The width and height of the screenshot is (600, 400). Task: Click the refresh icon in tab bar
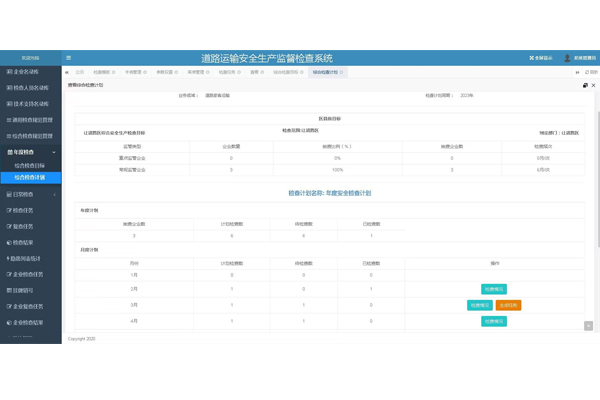pyautogui.click(x=591, y=72)
